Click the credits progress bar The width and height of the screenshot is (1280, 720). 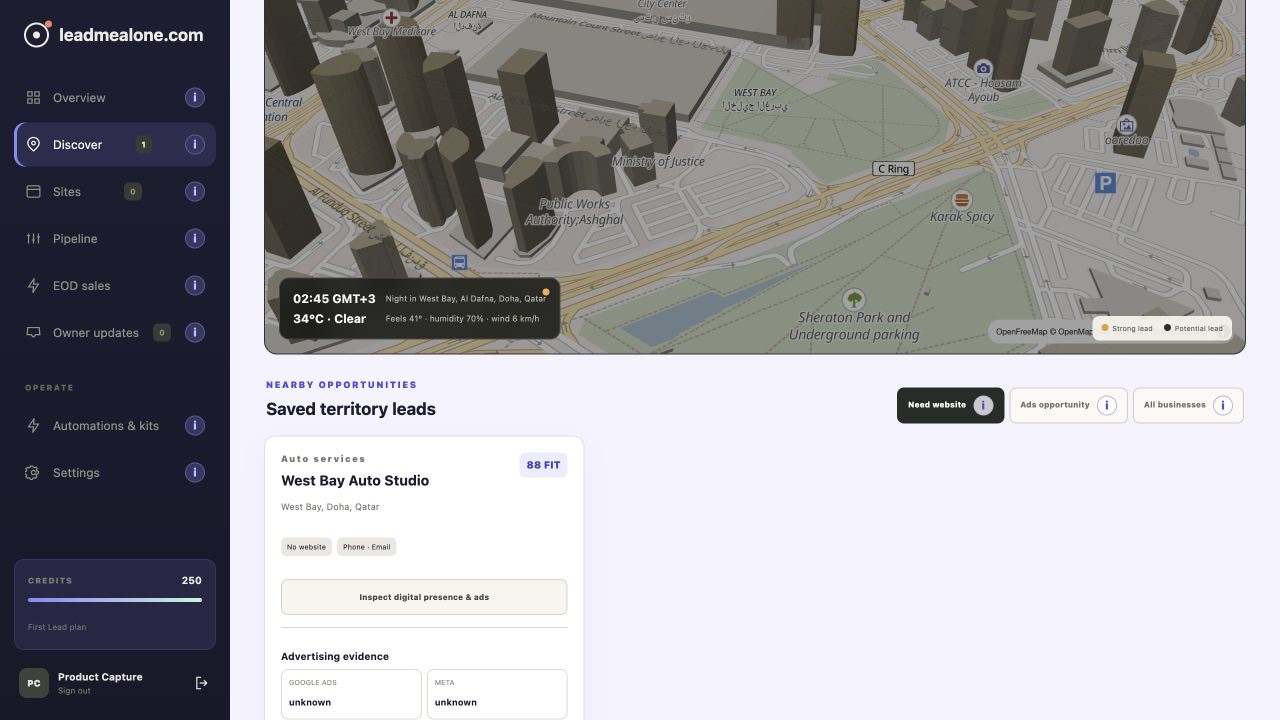(x=115, y=600)
